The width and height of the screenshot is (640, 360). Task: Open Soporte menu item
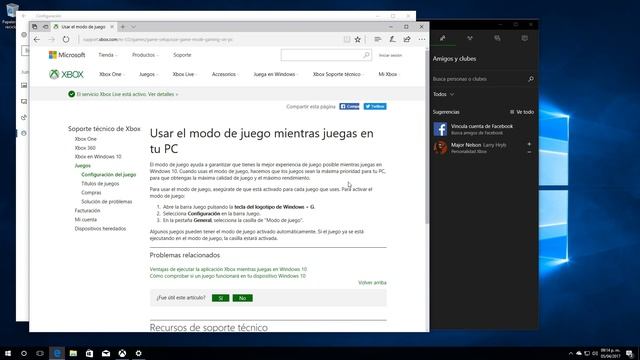point(182,55)
